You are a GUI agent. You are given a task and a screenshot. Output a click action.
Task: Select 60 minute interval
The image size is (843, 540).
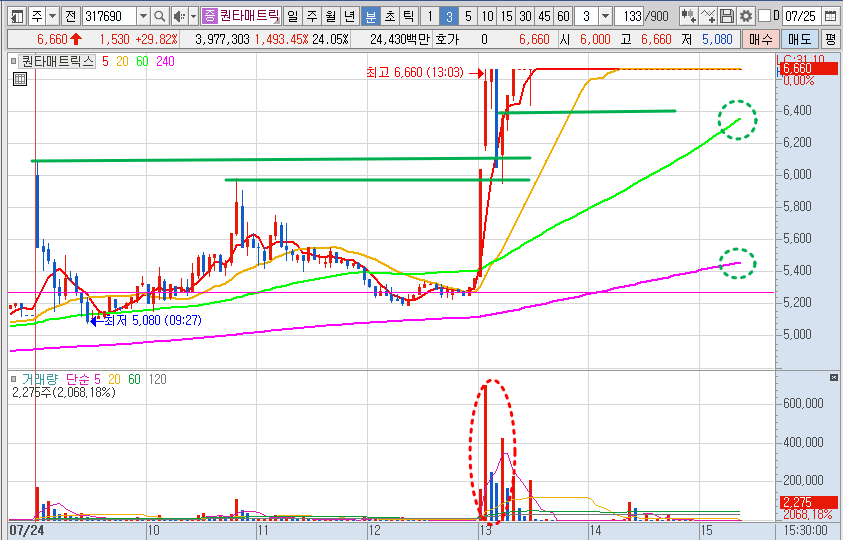563,17
